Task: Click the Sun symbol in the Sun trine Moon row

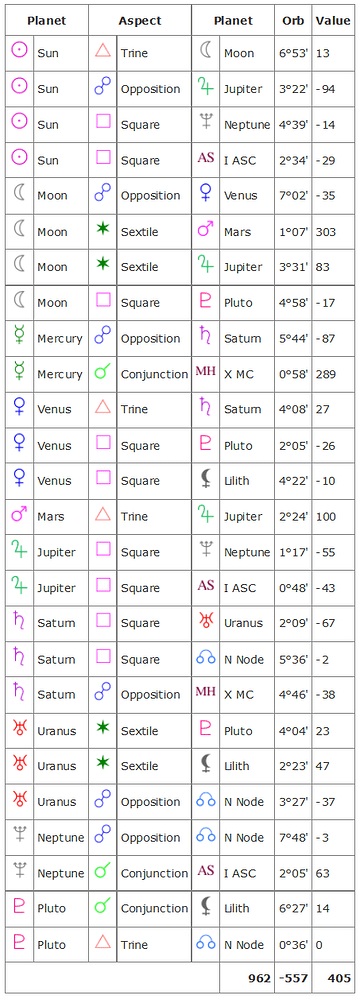Action: (20, 53)
